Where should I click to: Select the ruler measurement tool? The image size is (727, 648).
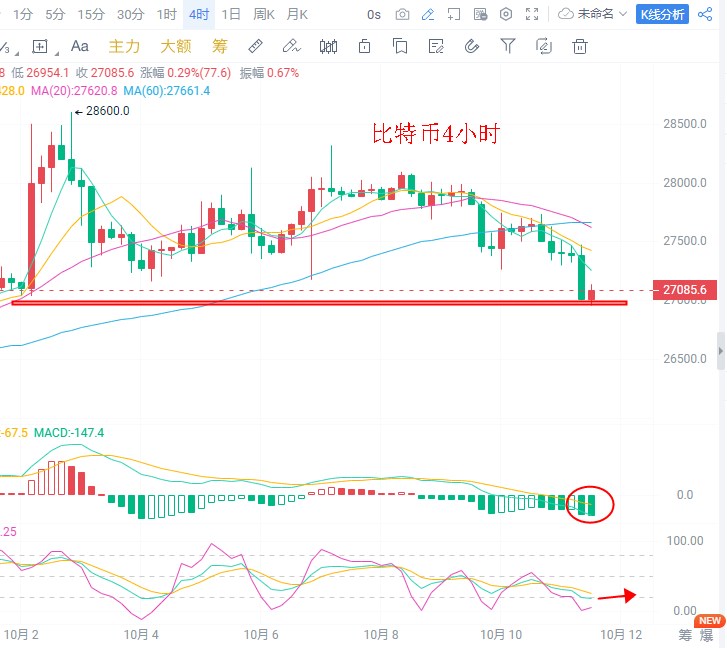click(x=254, y=46)
